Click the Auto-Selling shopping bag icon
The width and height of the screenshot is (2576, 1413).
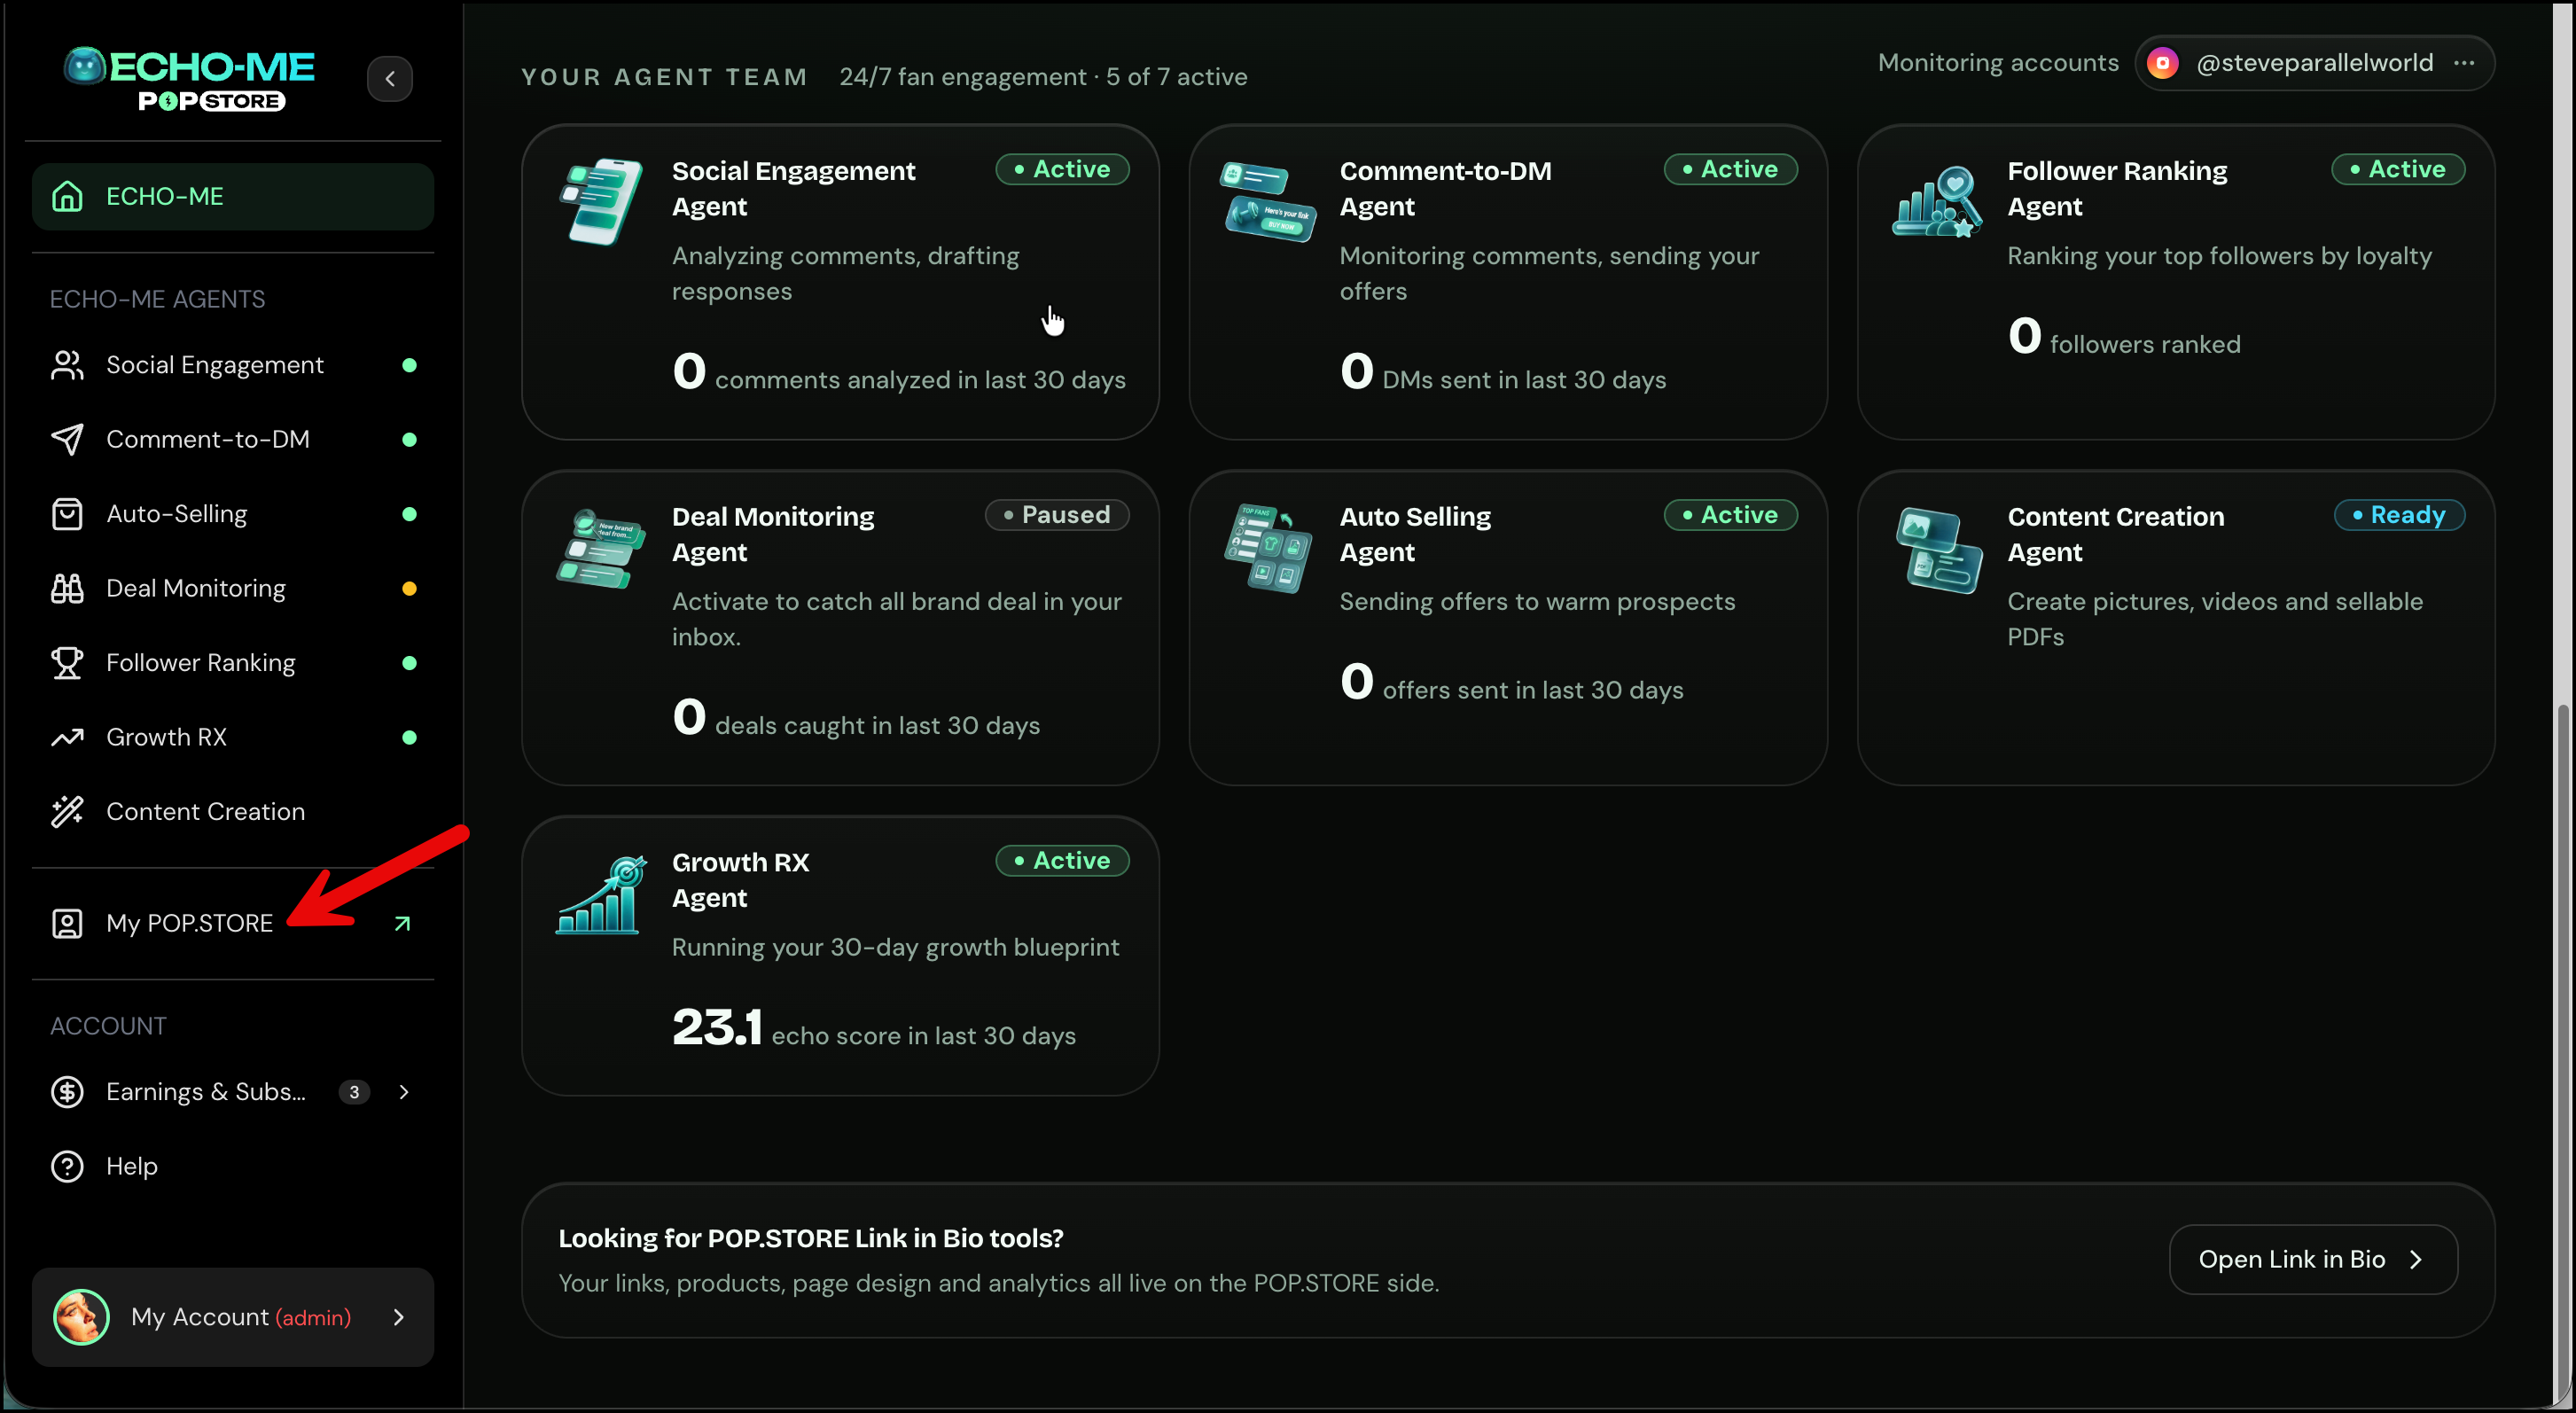pos(67,514)
